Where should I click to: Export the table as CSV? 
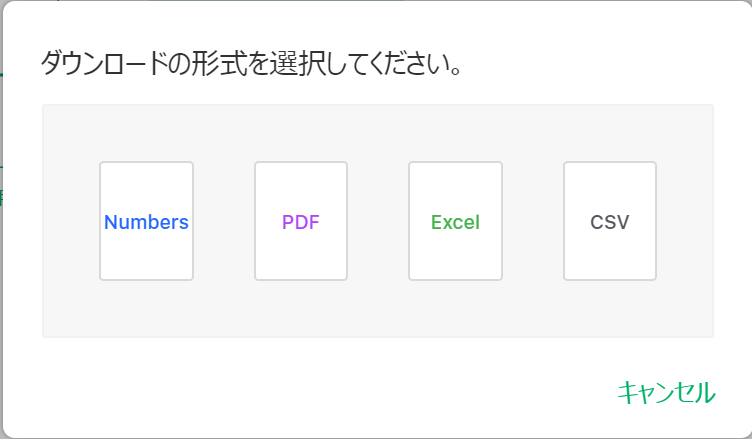pos(610,221)
